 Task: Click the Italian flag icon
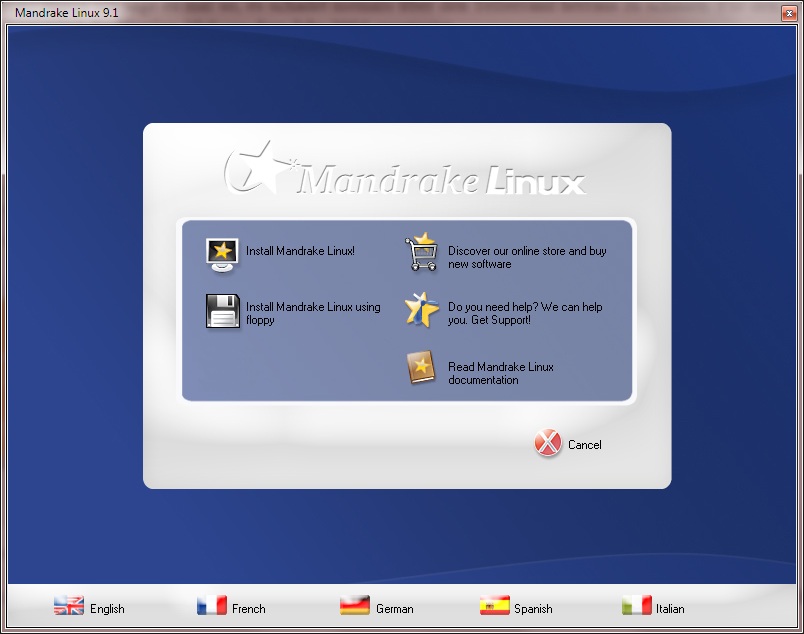coord(637,605)
